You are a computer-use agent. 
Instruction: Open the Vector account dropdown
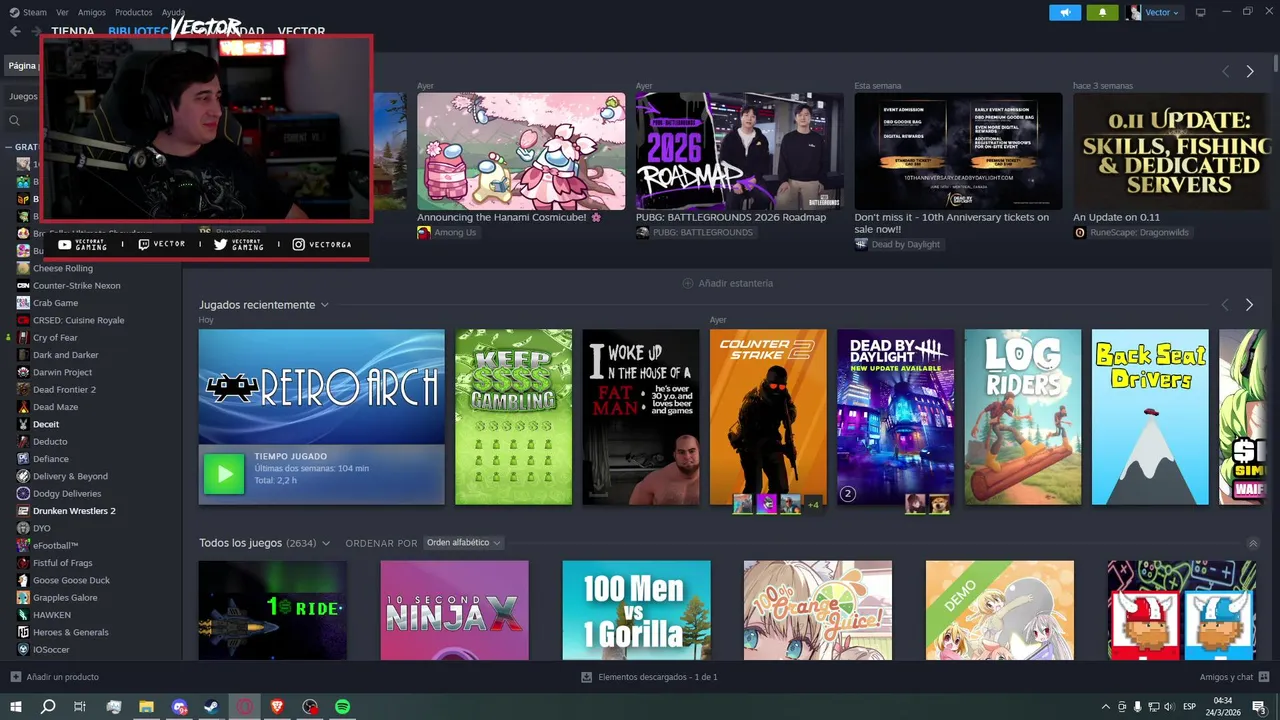click(x=1154, y=12)
